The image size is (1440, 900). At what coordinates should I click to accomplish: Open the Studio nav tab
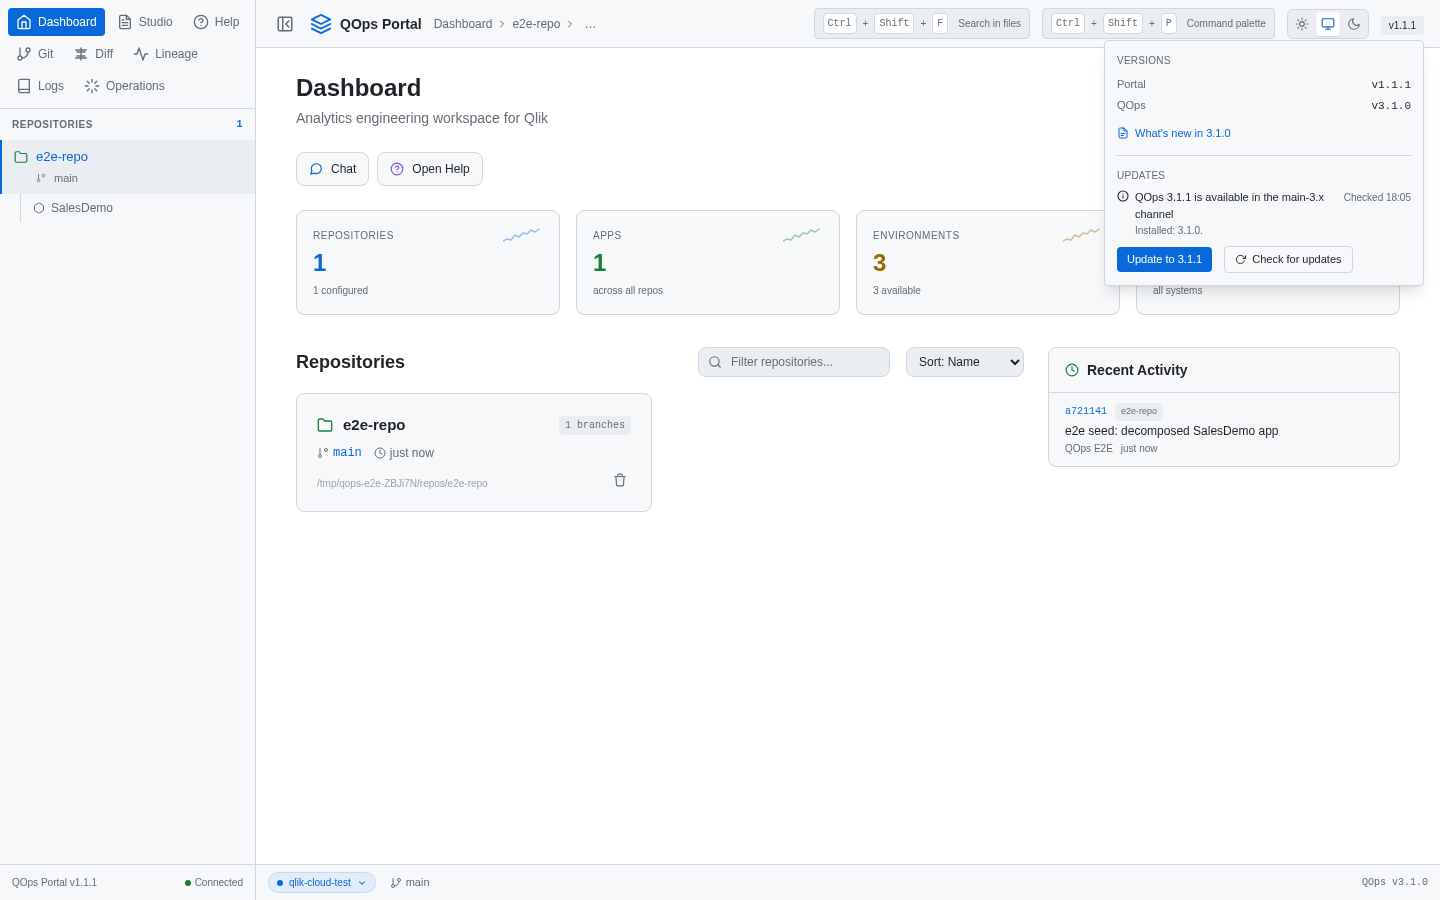[x=145, y=22]
